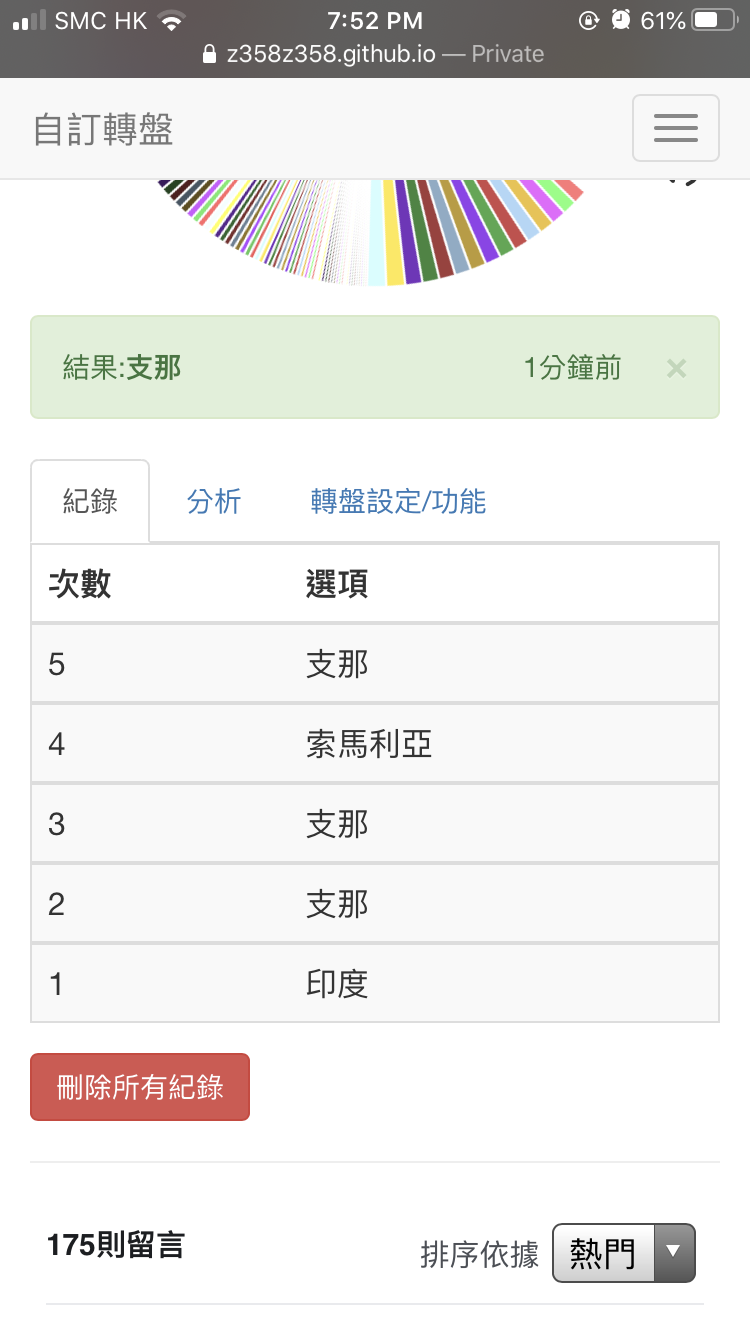
Task: Switch to the 分析 tab
Action: tap(214, 501)
